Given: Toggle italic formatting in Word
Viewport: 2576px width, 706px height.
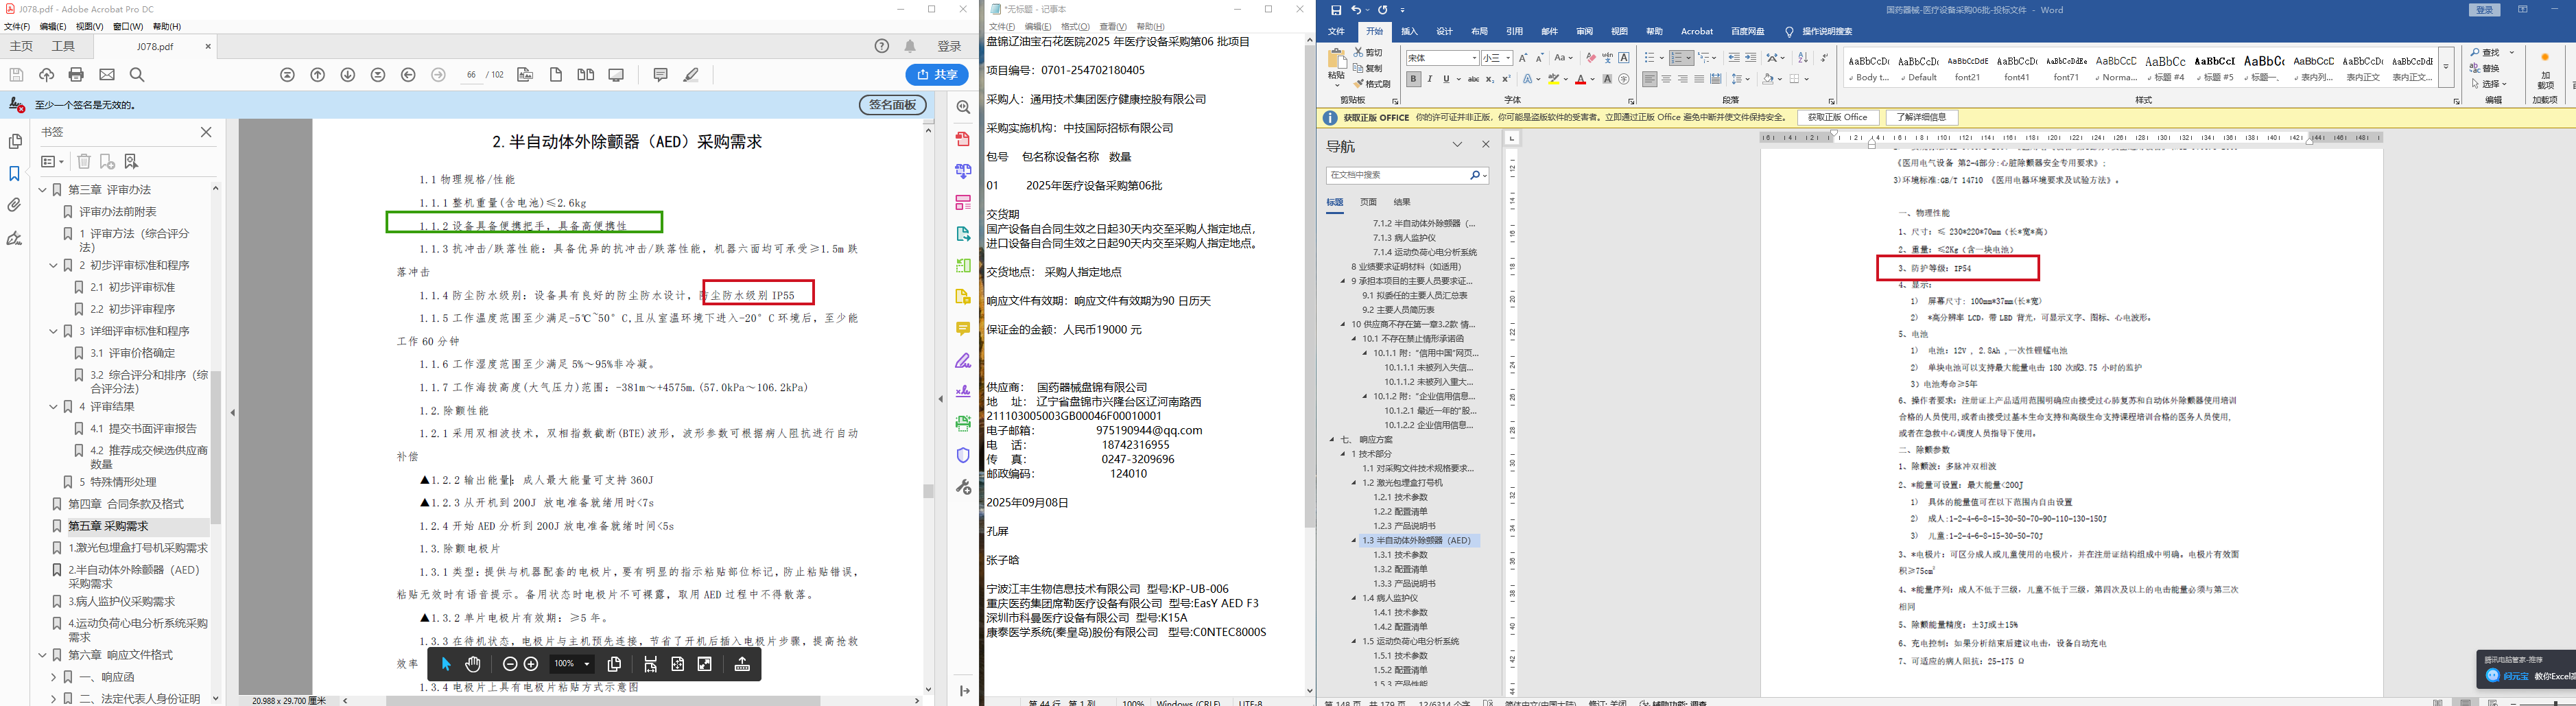Looking at the screenshot, I should tap(1430, 79).
